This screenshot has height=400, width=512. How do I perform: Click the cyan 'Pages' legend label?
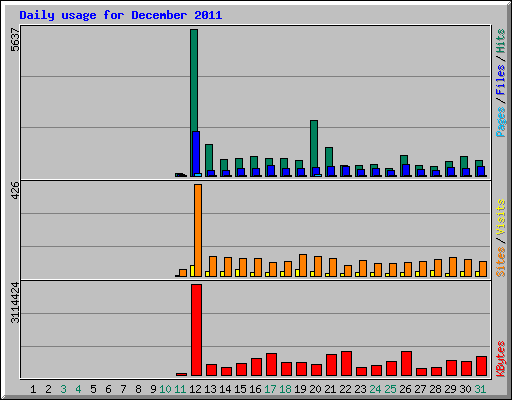501,121
